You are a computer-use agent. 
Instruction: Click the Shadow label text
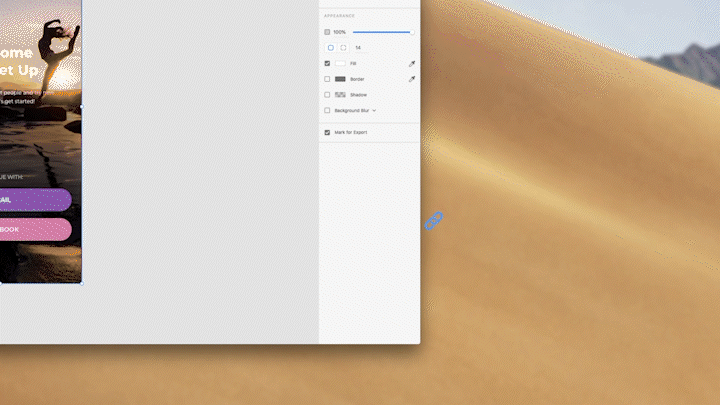click(359, 95)
